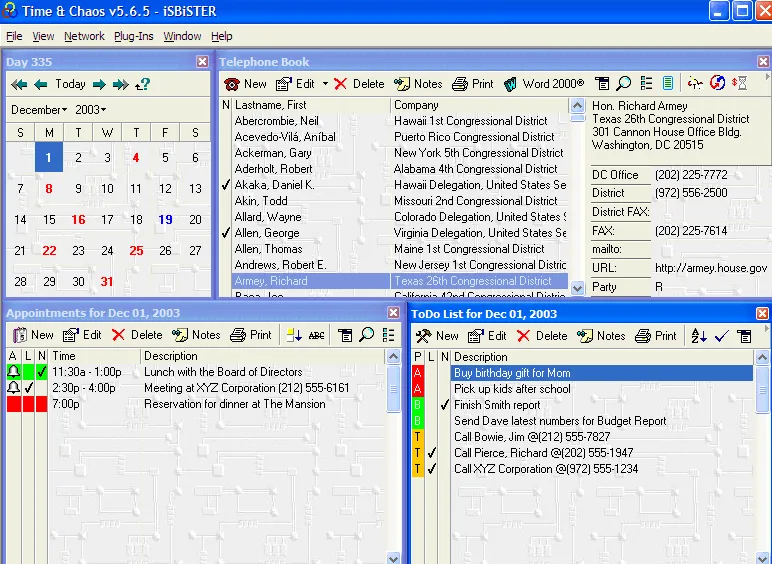Open the armey.house.gov URL link
772x564 pixels.
(711, 268)
